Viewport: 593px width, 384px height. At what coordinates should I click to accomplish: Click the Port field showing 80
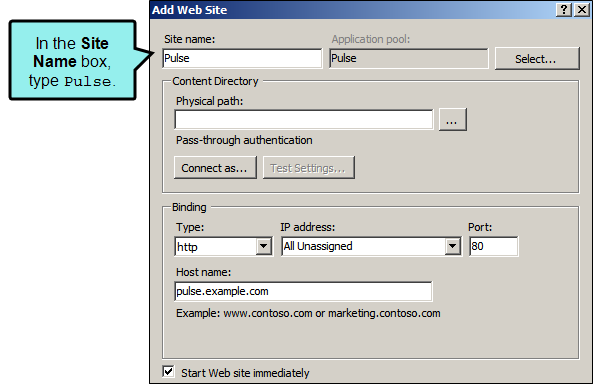tap(494, 247)
